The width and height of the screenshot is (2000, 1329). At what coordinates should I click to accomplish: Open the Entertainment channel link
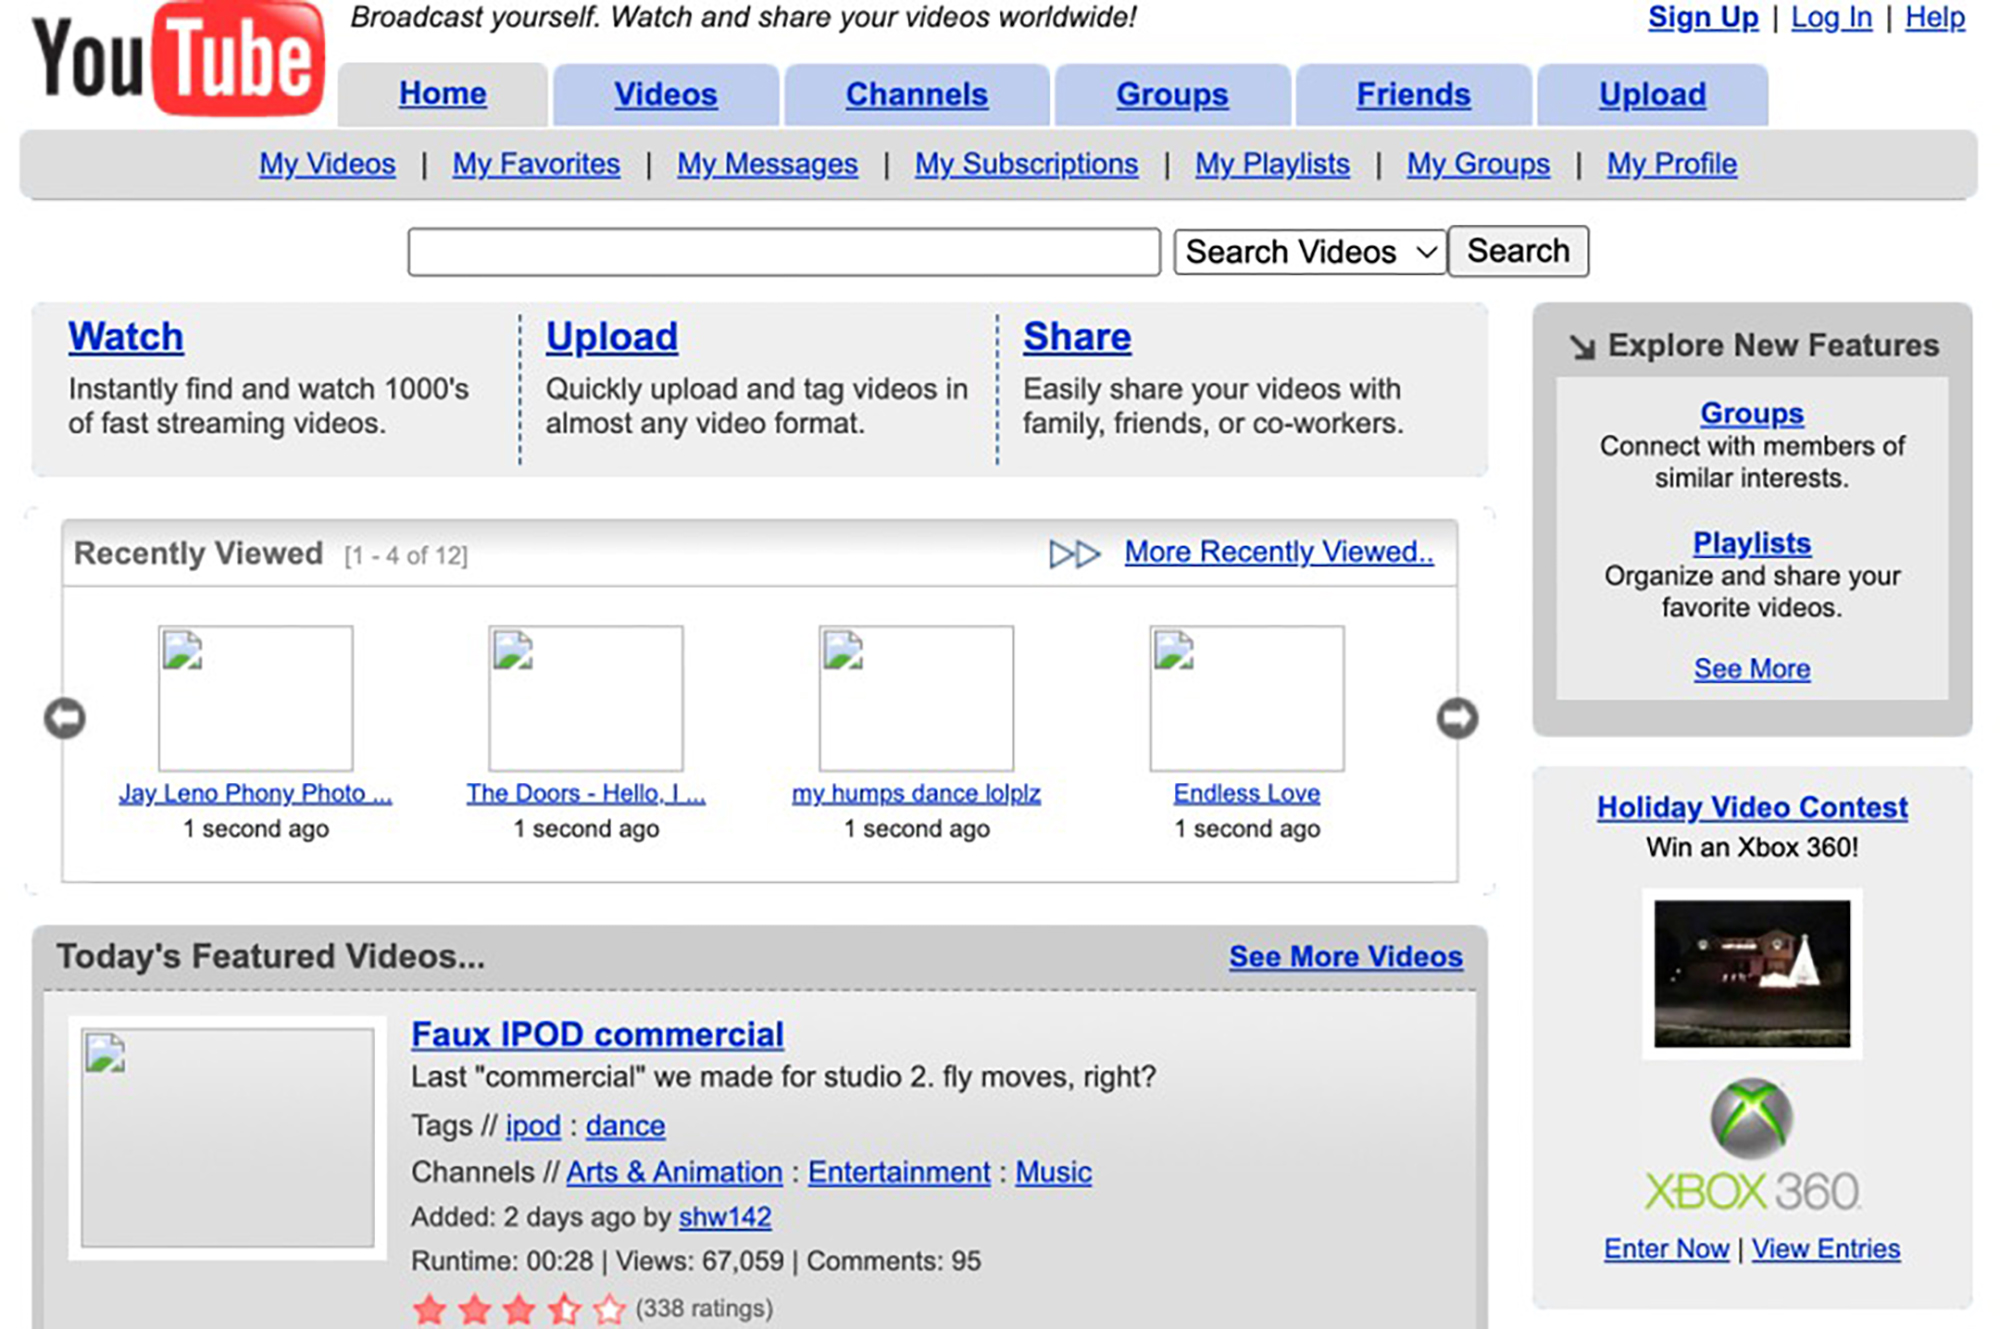click(x=899, y=1172)
